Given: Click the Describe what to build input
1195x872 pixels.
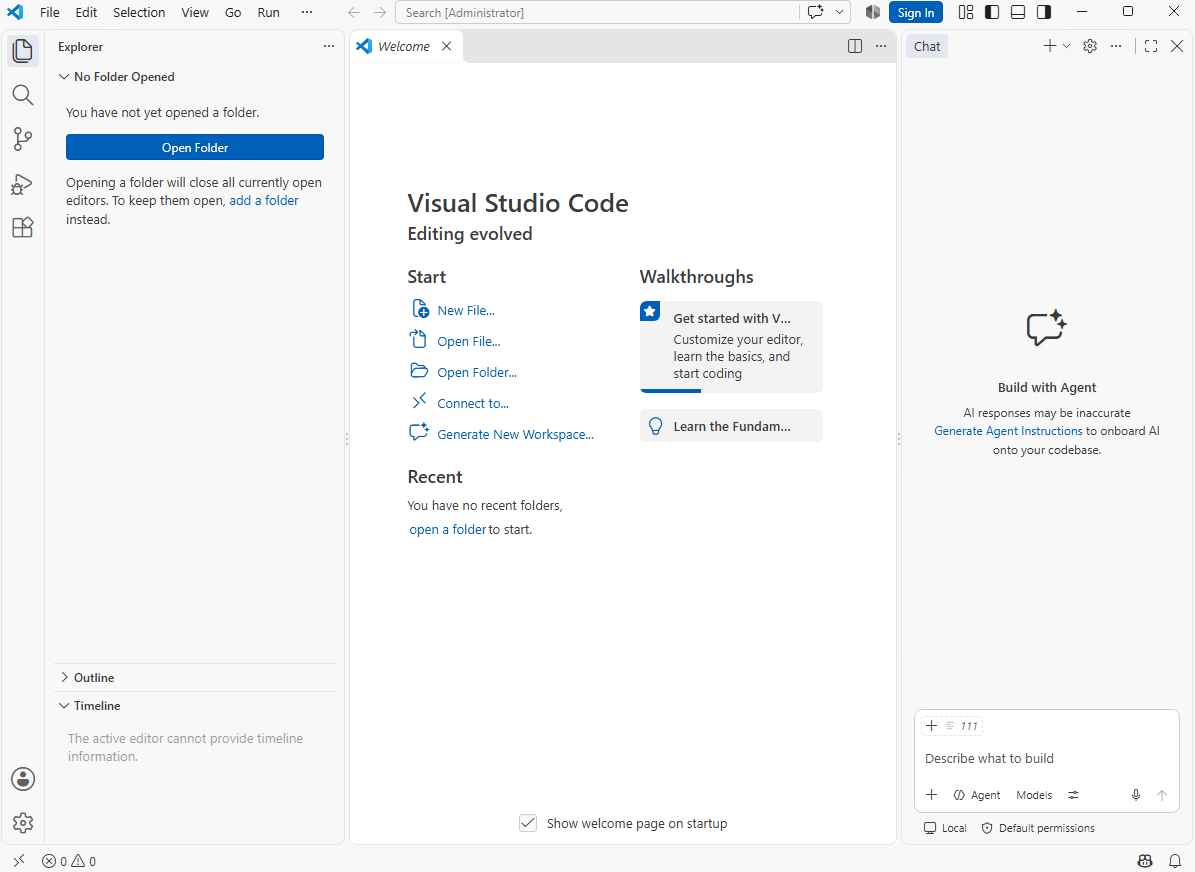Looking at the screenshot, I should [x=1046, y=758].
